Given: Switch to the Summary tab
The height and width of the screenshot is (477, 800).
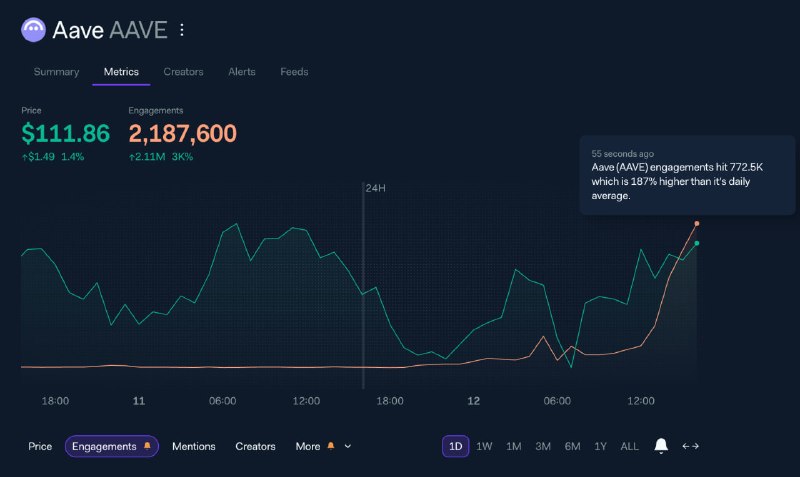Looking at the screenshot, I should (56, 72).
